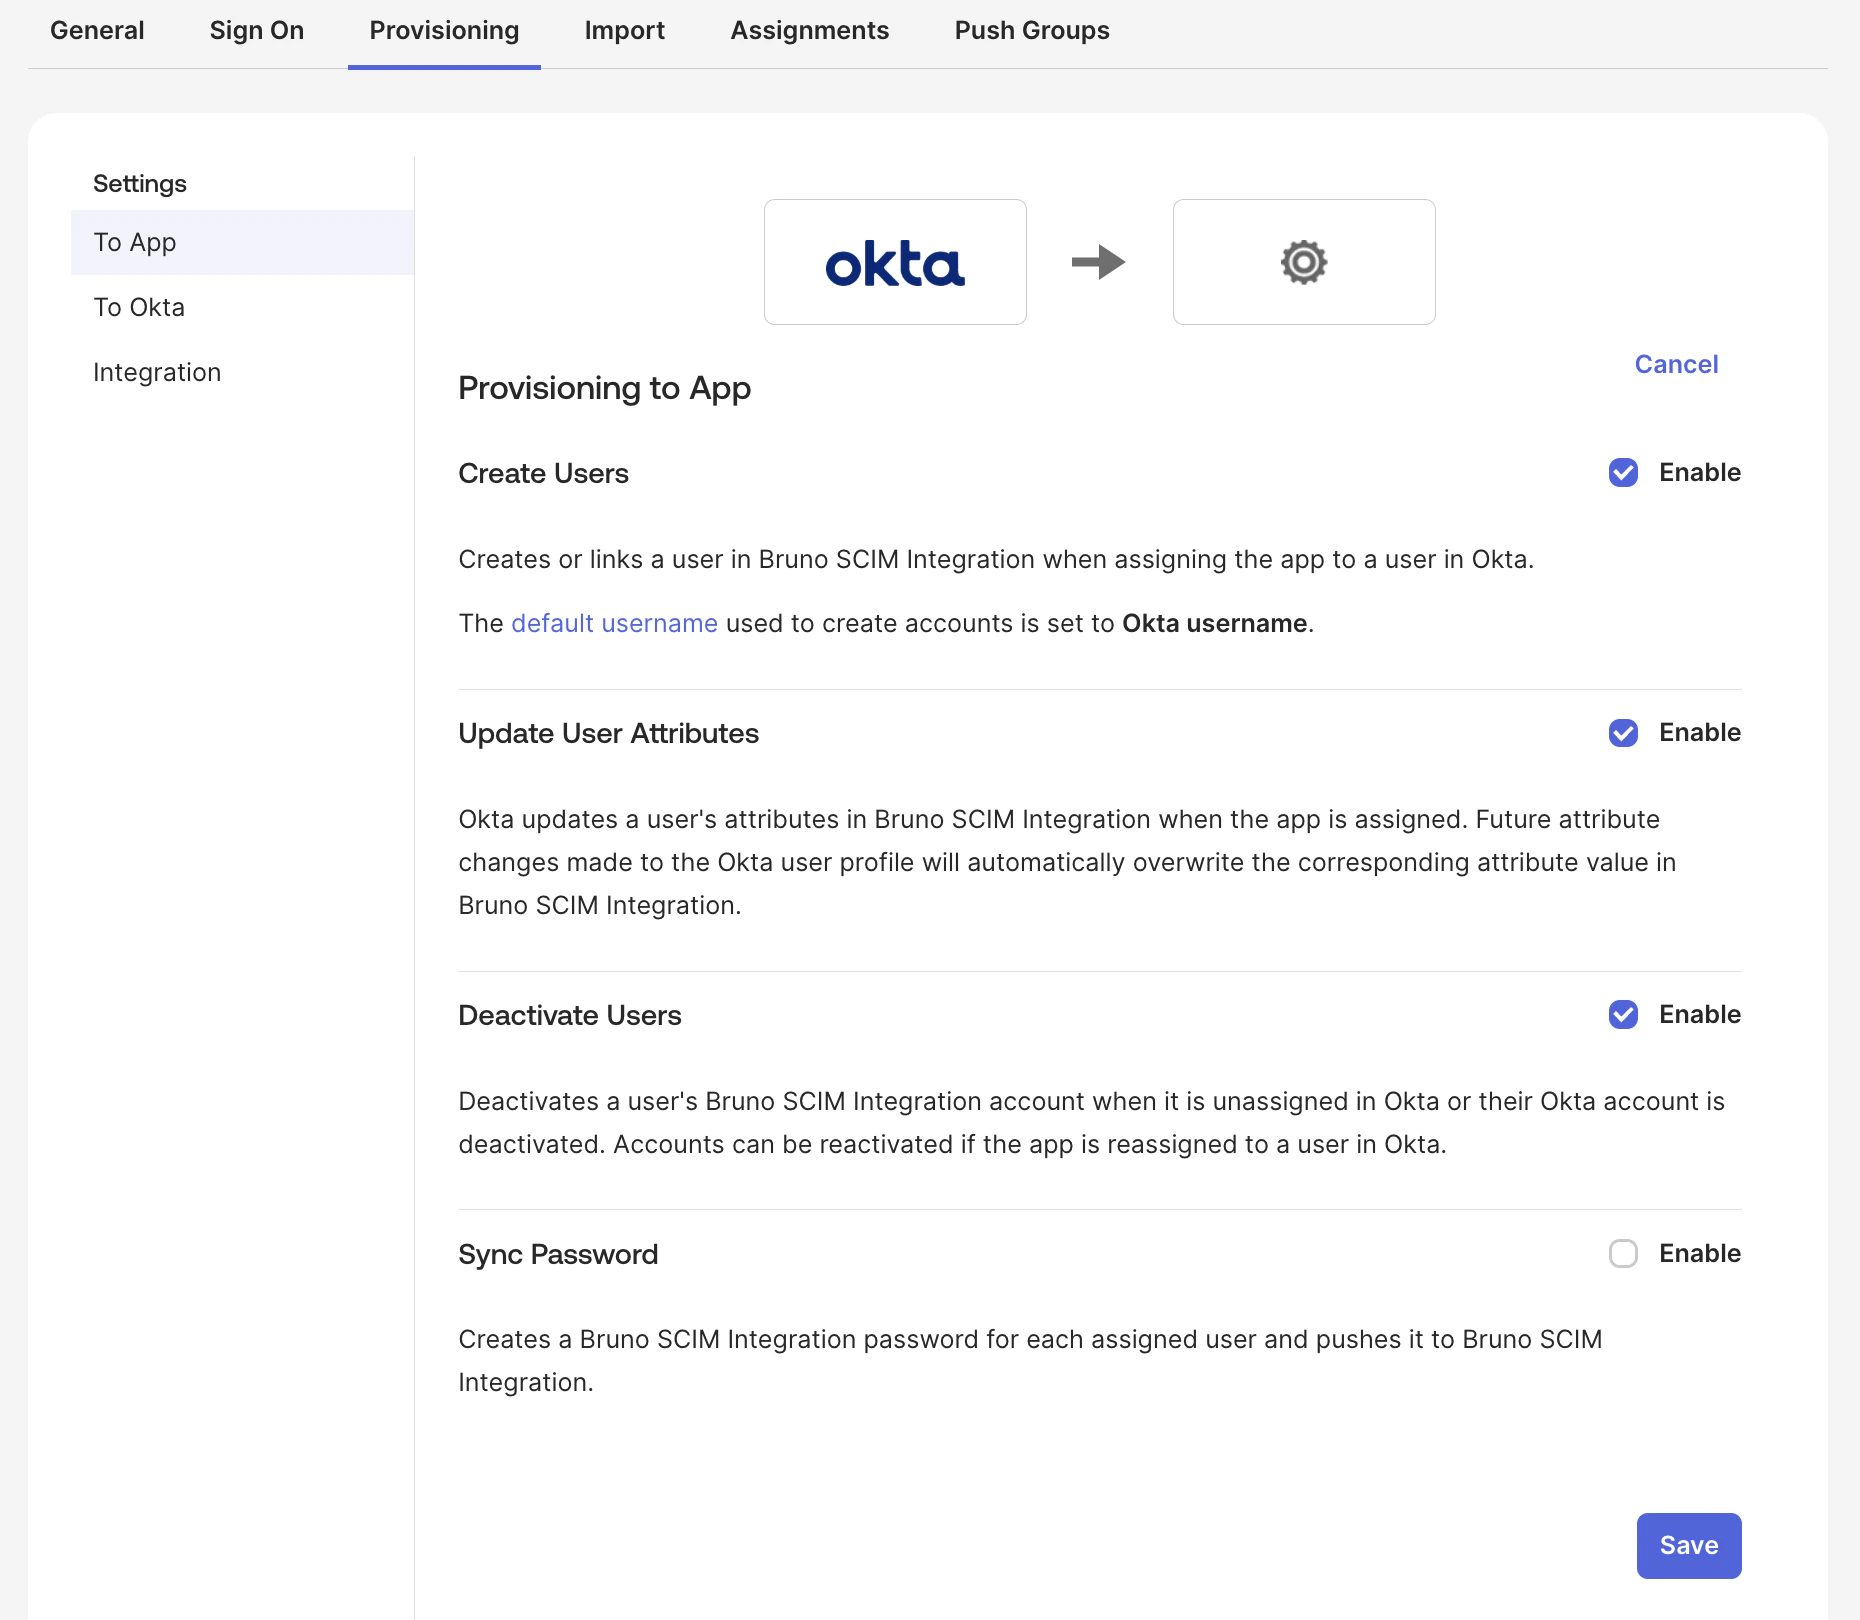Select To App in the sidebar
The height and width of the screenshot is (1620, 1860).
tap(133, 242)
